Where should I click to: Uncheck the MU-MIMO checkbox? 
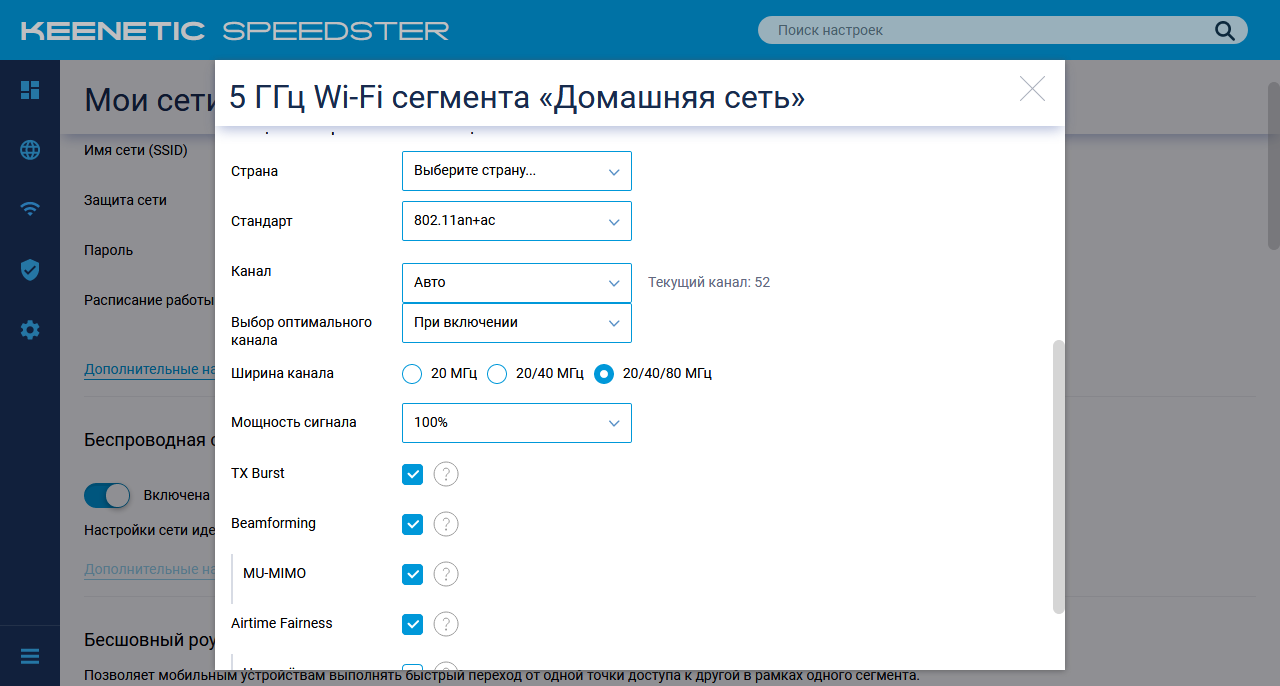point(412,574)
